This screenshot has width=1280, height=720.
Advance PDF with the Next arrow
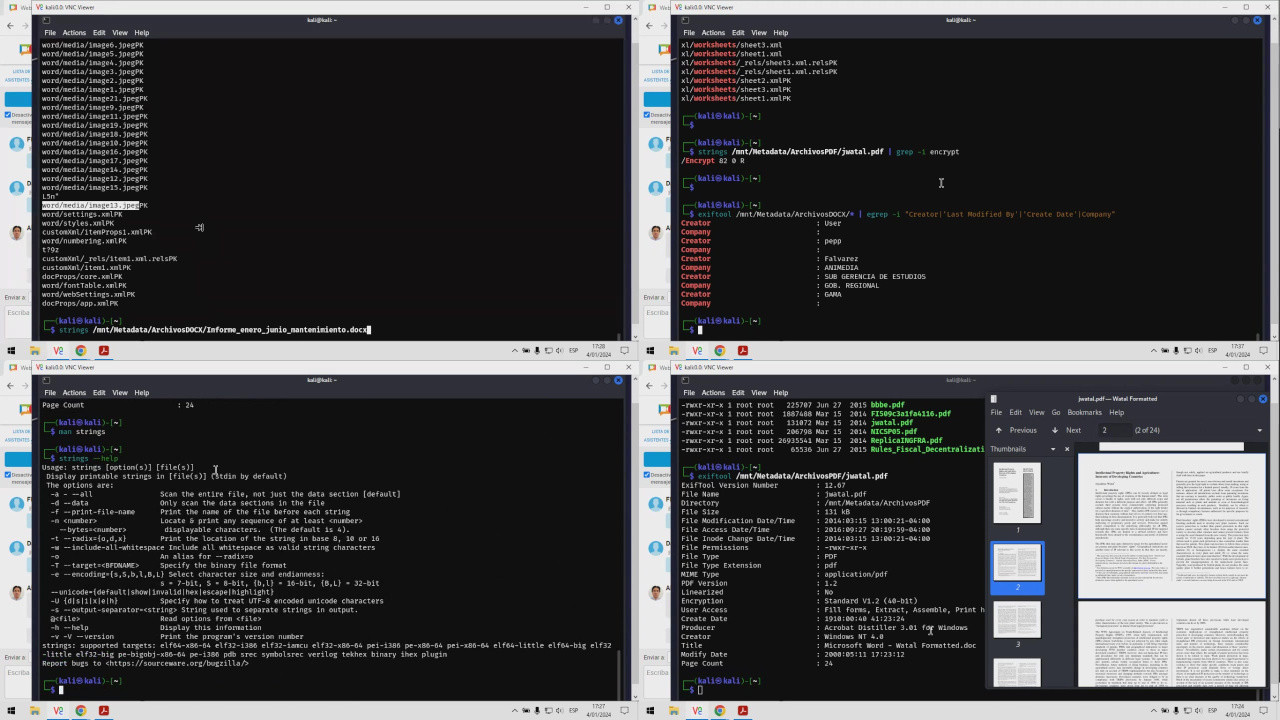[x=1066, y=430]
